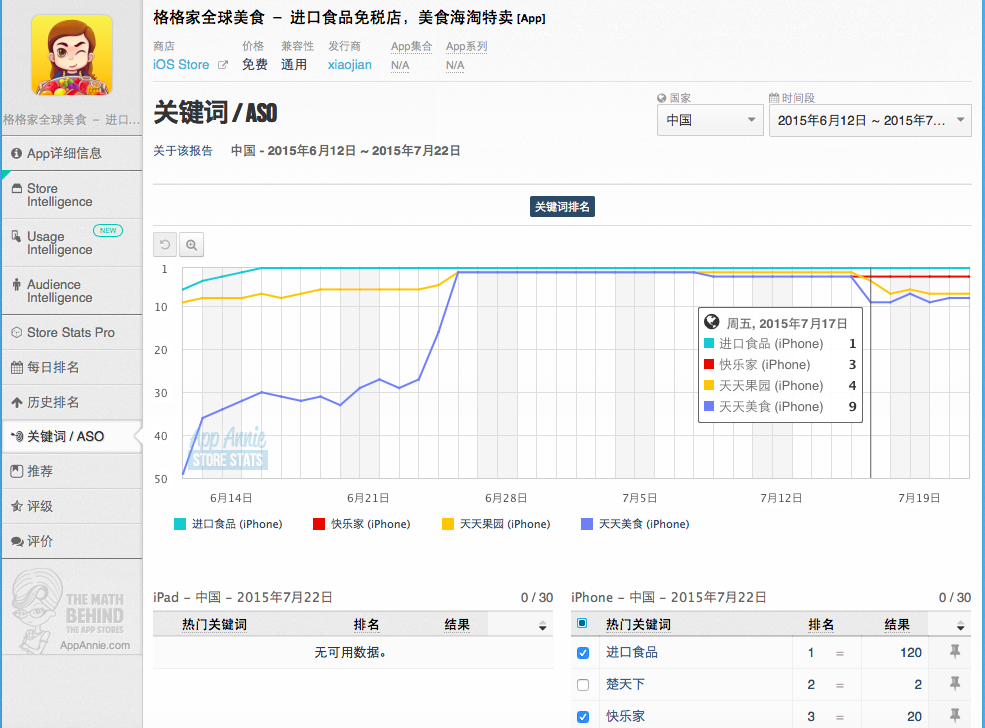This screenshot has height=728, width=985.
Task: Open Usage Intelligence section
Action: pos(72,243)
